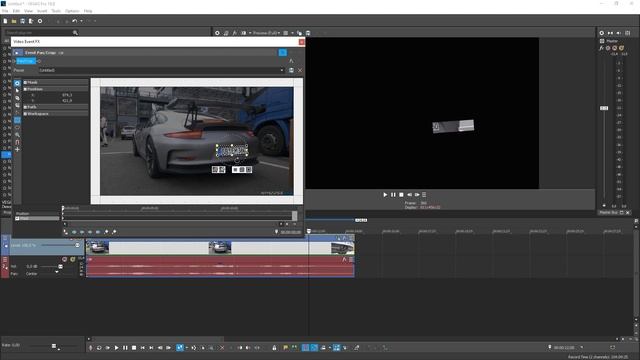Select the Show Properties tool in Pan/Crop
Screen dimensions: 640x360
tap(17, 83)
